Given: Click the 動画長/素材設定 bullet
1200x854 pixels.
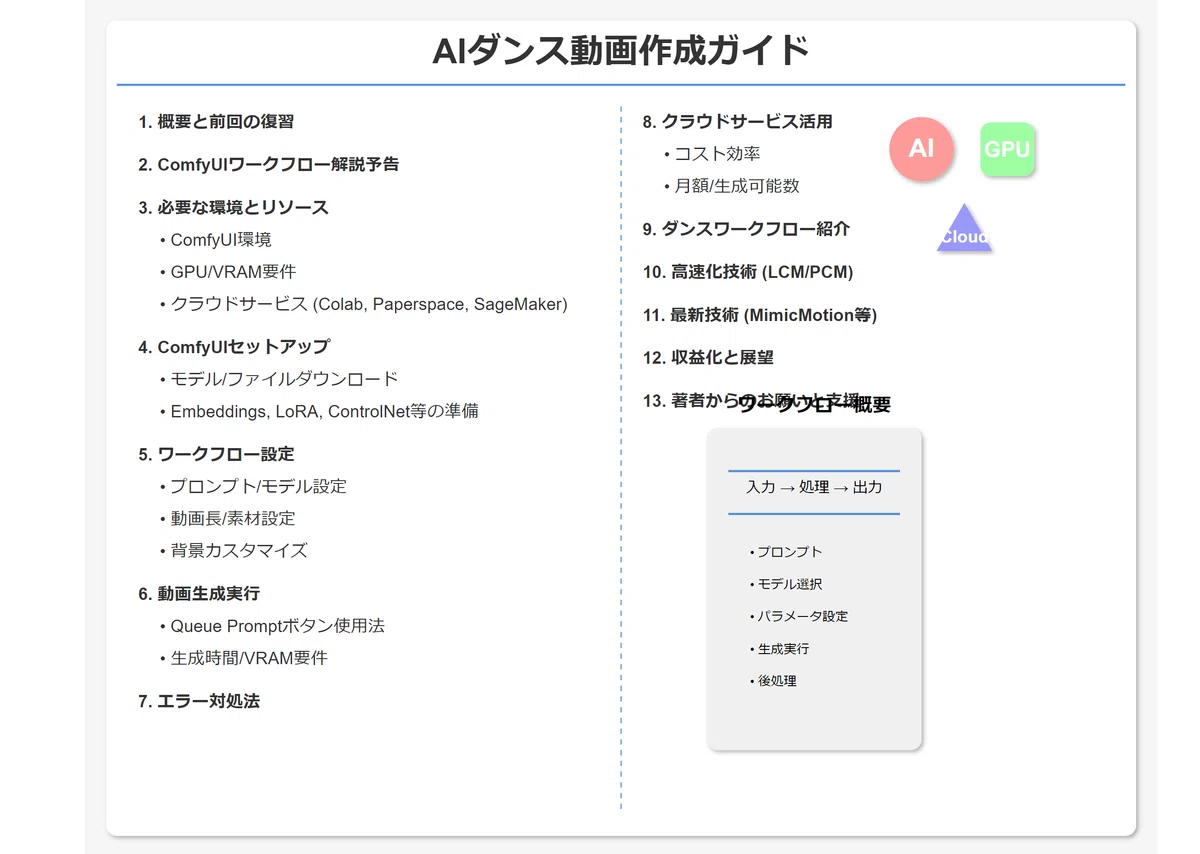Looking at the screenshot, I should [227, 518].
